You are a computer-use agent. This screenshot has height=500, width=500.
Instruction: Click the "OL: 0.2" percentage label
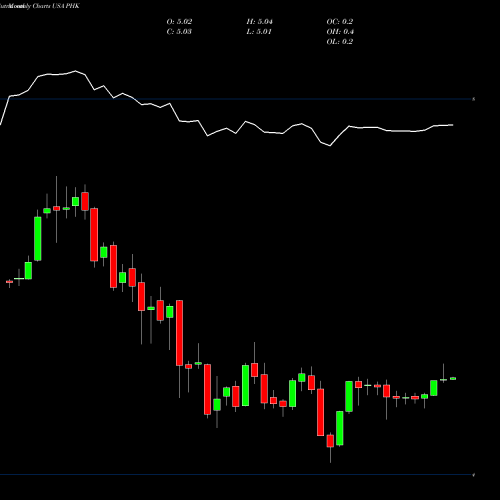click(x=340, y=42)
